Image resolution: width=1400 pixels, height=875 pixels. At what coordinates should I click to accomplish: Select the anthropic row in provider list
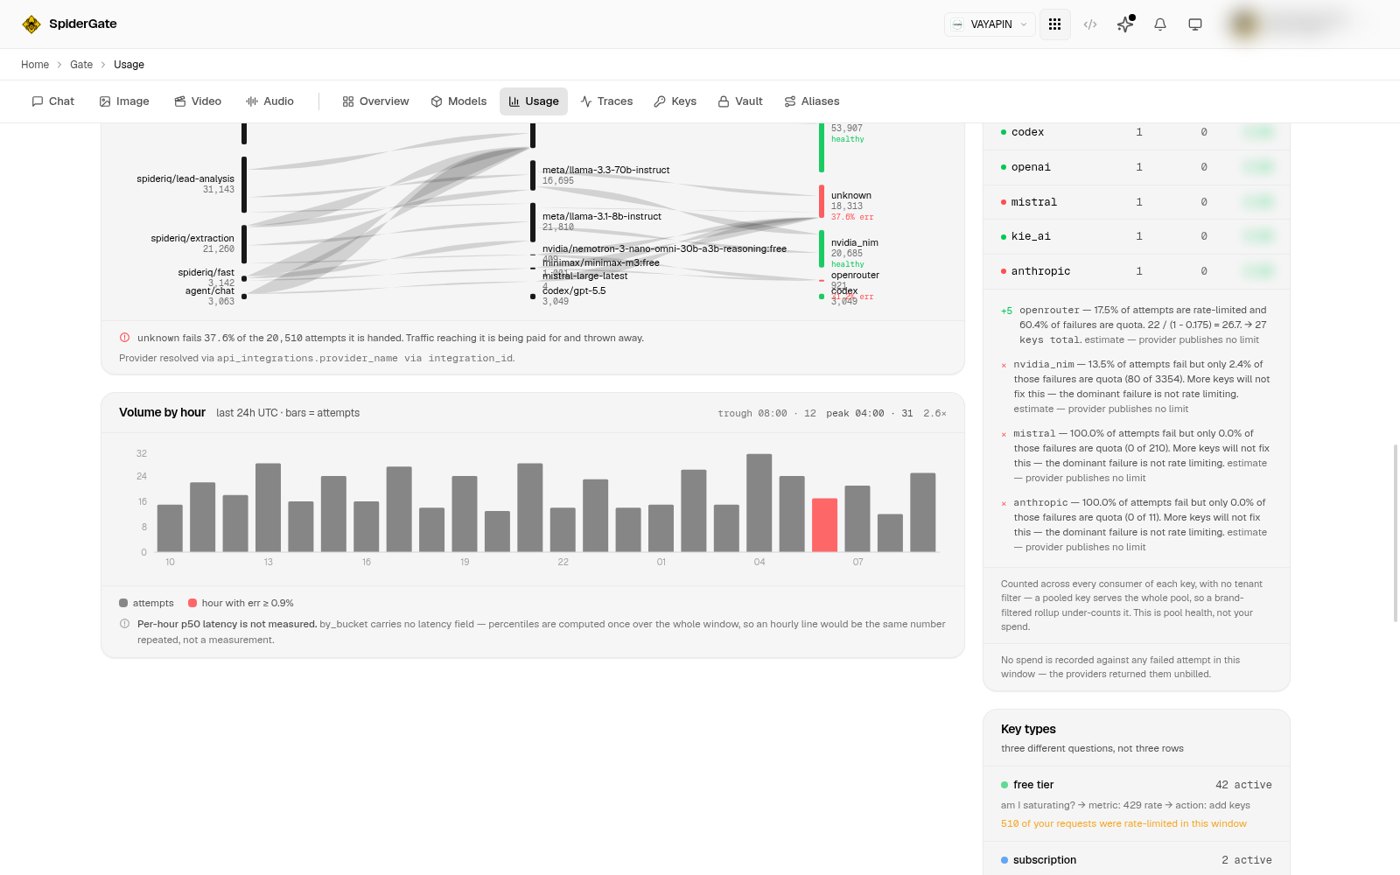click(x=1137, y=271)
